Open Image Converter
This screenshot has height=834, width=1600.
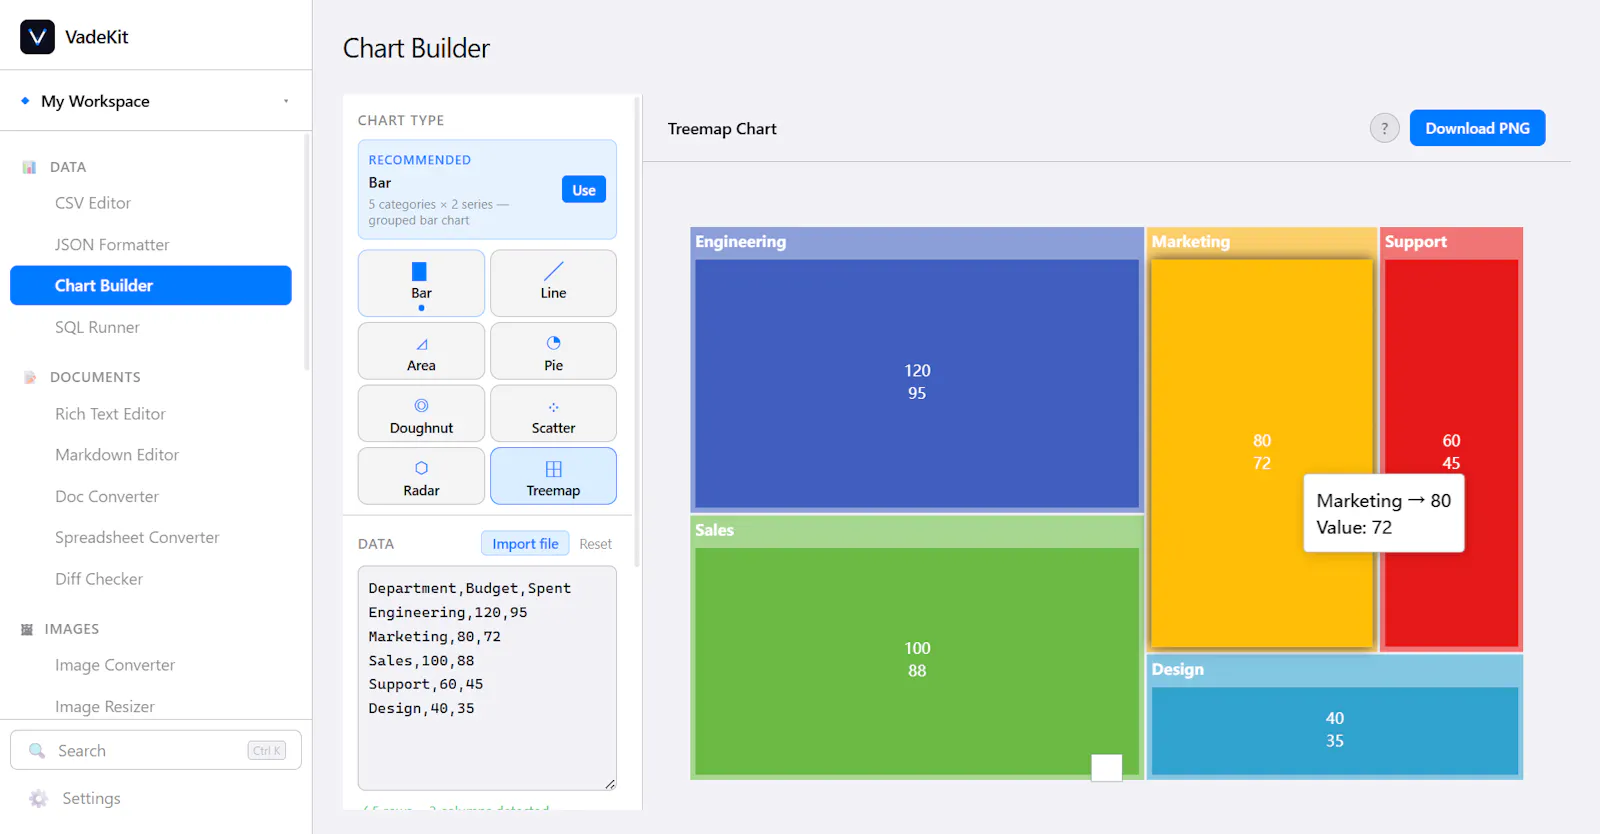pyautogui.click(x=115, y=665)
